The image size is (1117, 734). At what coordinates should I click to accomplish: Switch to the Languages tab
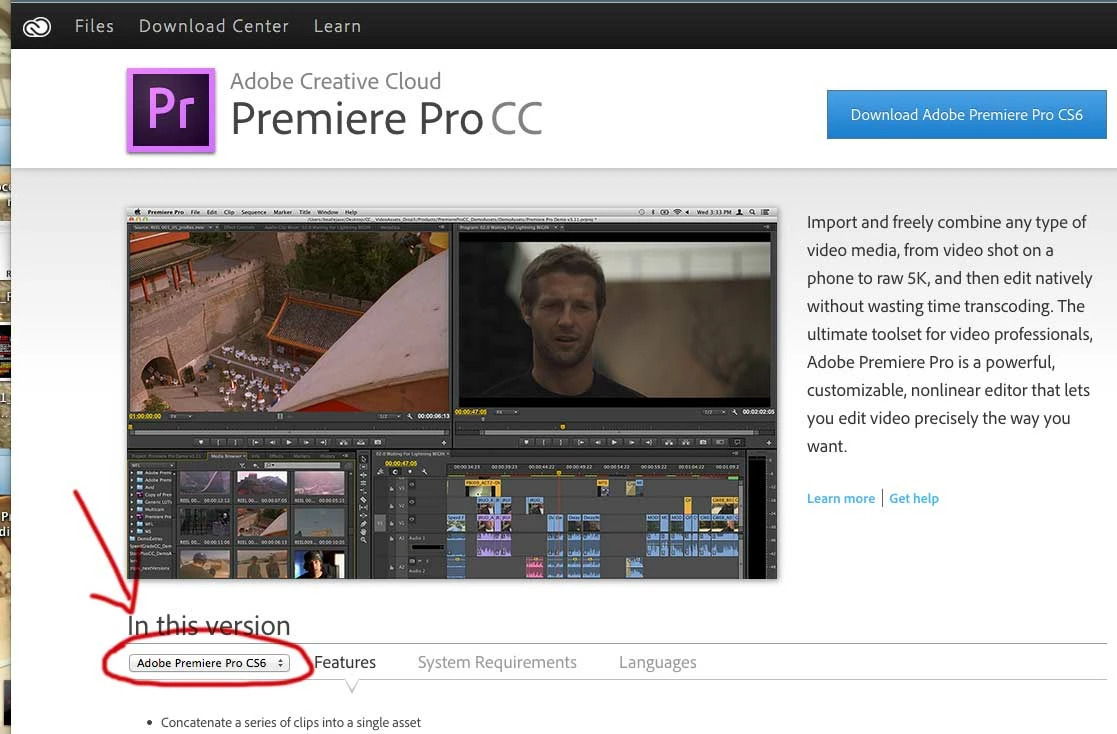[x=658, y=662]
